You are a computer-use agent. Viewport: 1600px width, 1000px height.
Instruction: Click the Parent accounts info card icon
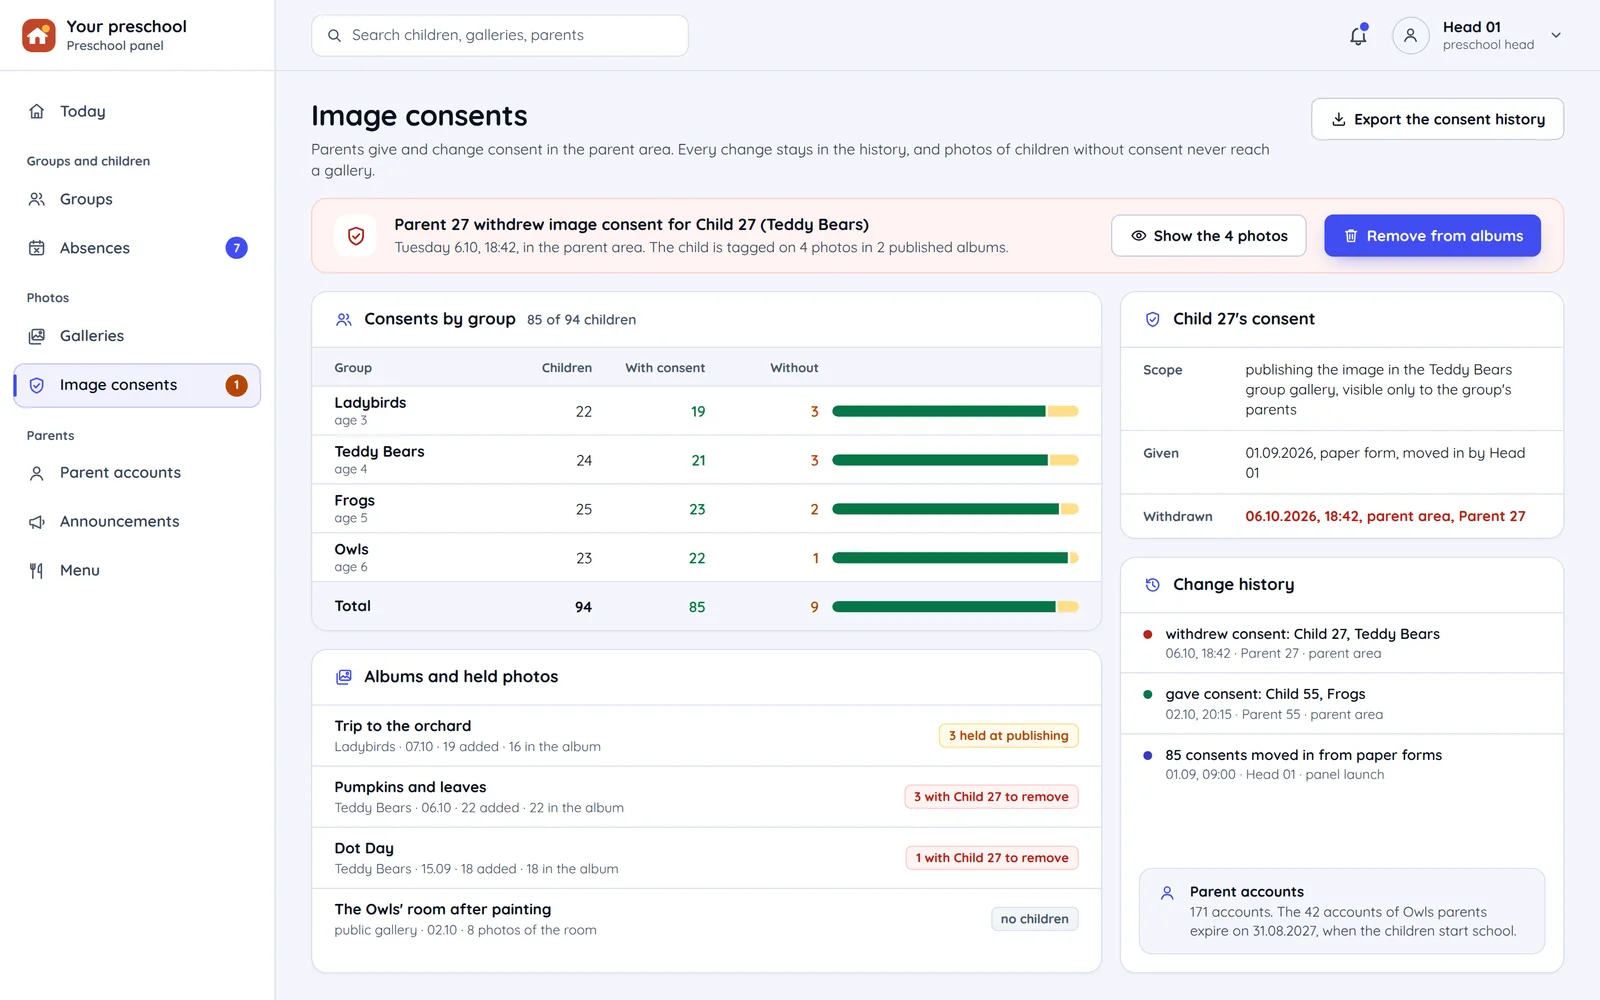[x=1167, y=893]
